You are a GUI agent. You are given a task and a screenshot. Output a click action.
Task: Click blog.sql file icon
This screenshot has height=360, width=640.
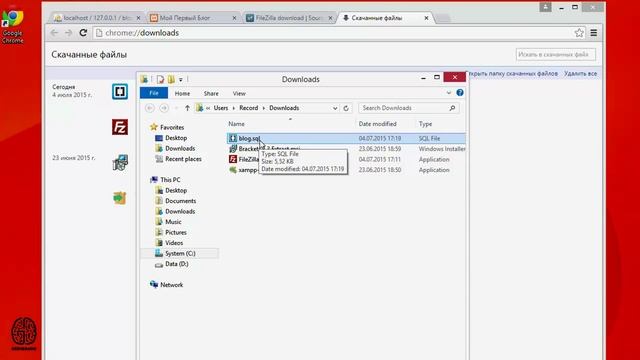coord(233,138)
